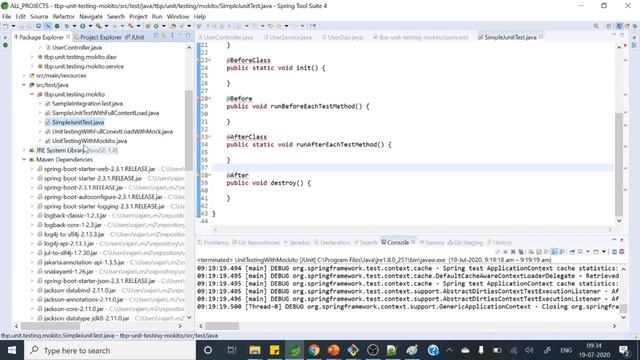Click the toolbar Search magnifier icon
Screen dimensions: 640x360
pyautogui.click(x=596, y=26)
